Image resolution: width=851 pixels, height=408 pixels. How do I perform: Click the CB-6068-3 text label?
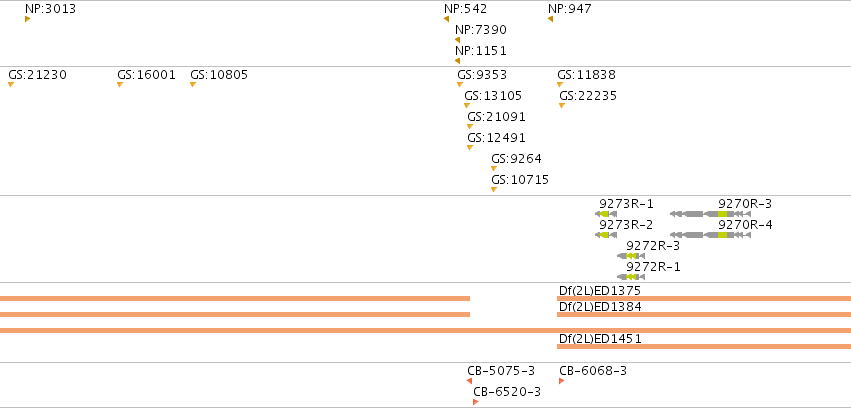click(593, 371)
